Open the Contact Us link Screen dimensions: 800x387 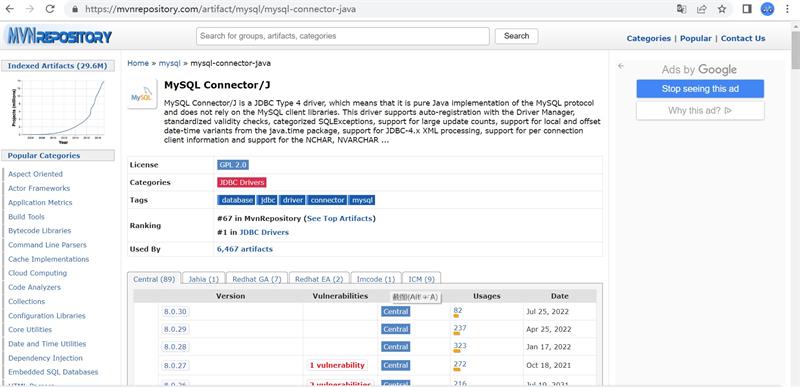(x=743, y=38)
